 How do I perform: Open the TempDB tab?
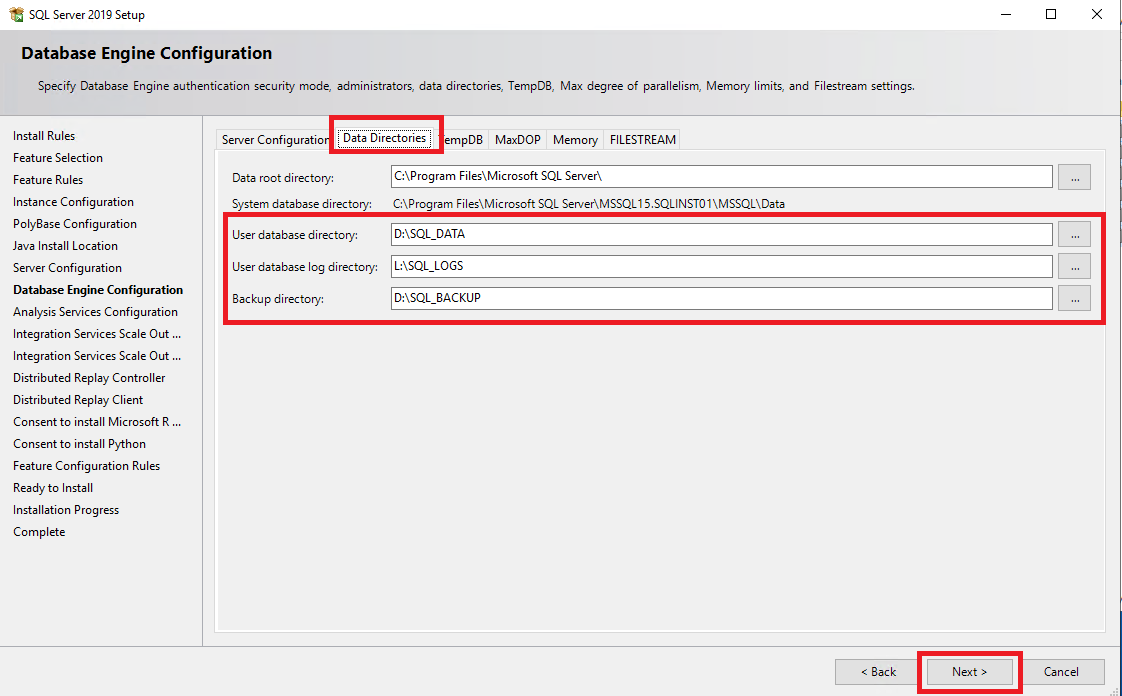click(x=462, y=139)
